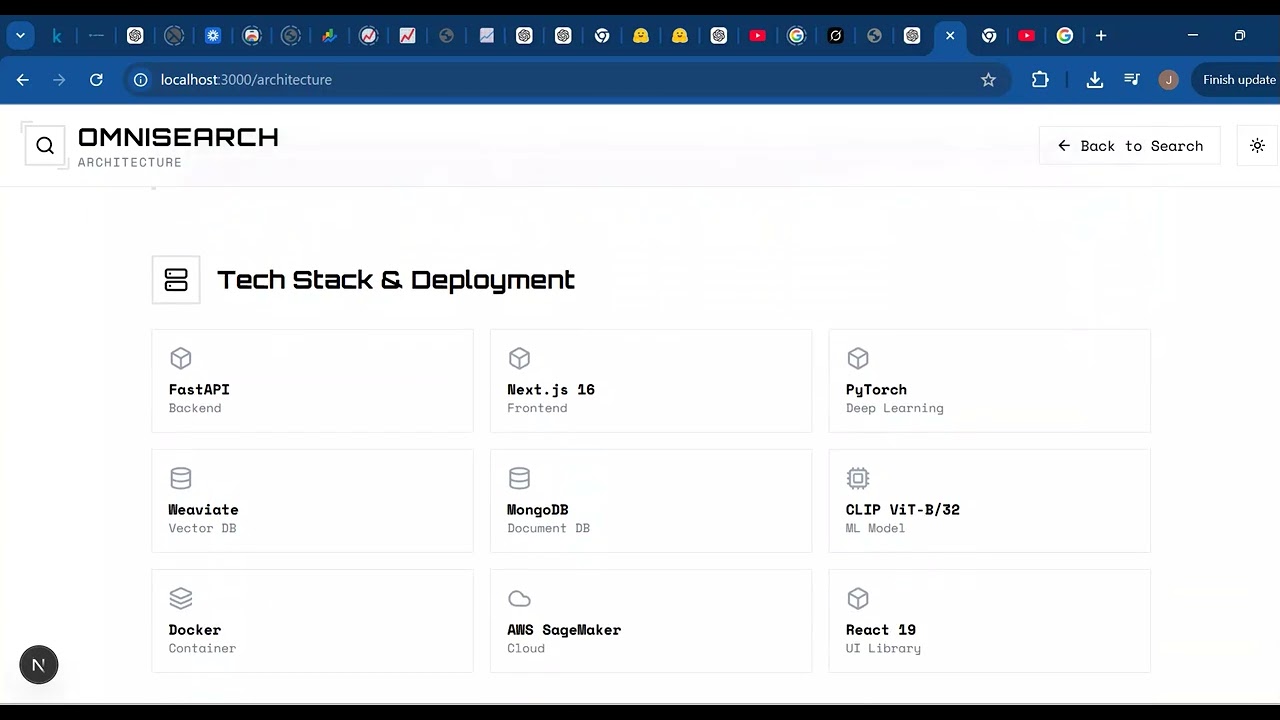
Task: Bookmark this page with the star
Action: [x=988, y=80]
